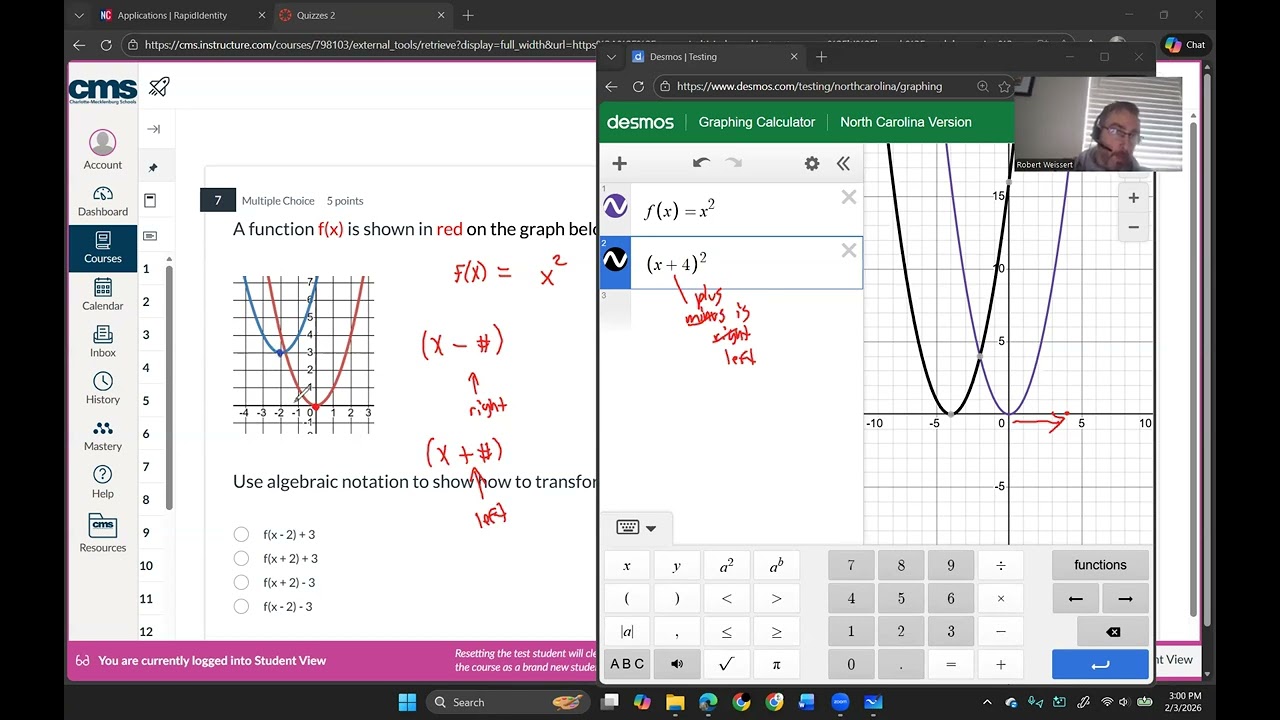The height and width of the screenshot is (720, 1280).
Task: Tap the absolute value key
Action: pyautogui.click(x=627, y=632)
